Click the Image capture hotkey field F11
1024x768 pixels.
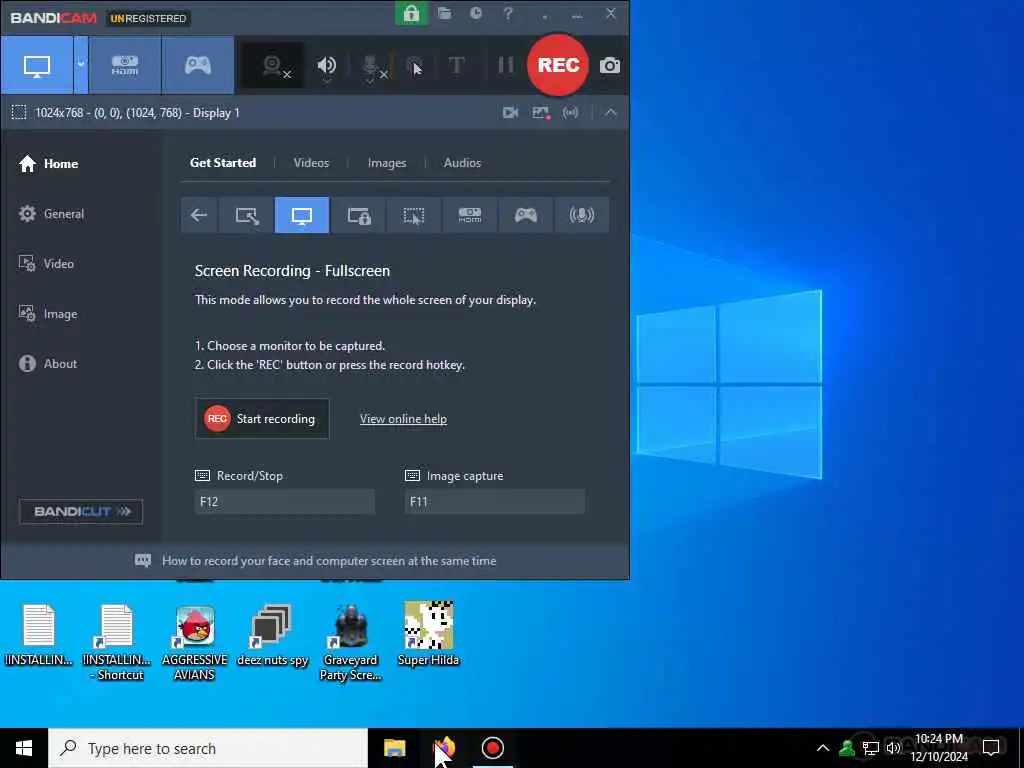coord(494,502)
